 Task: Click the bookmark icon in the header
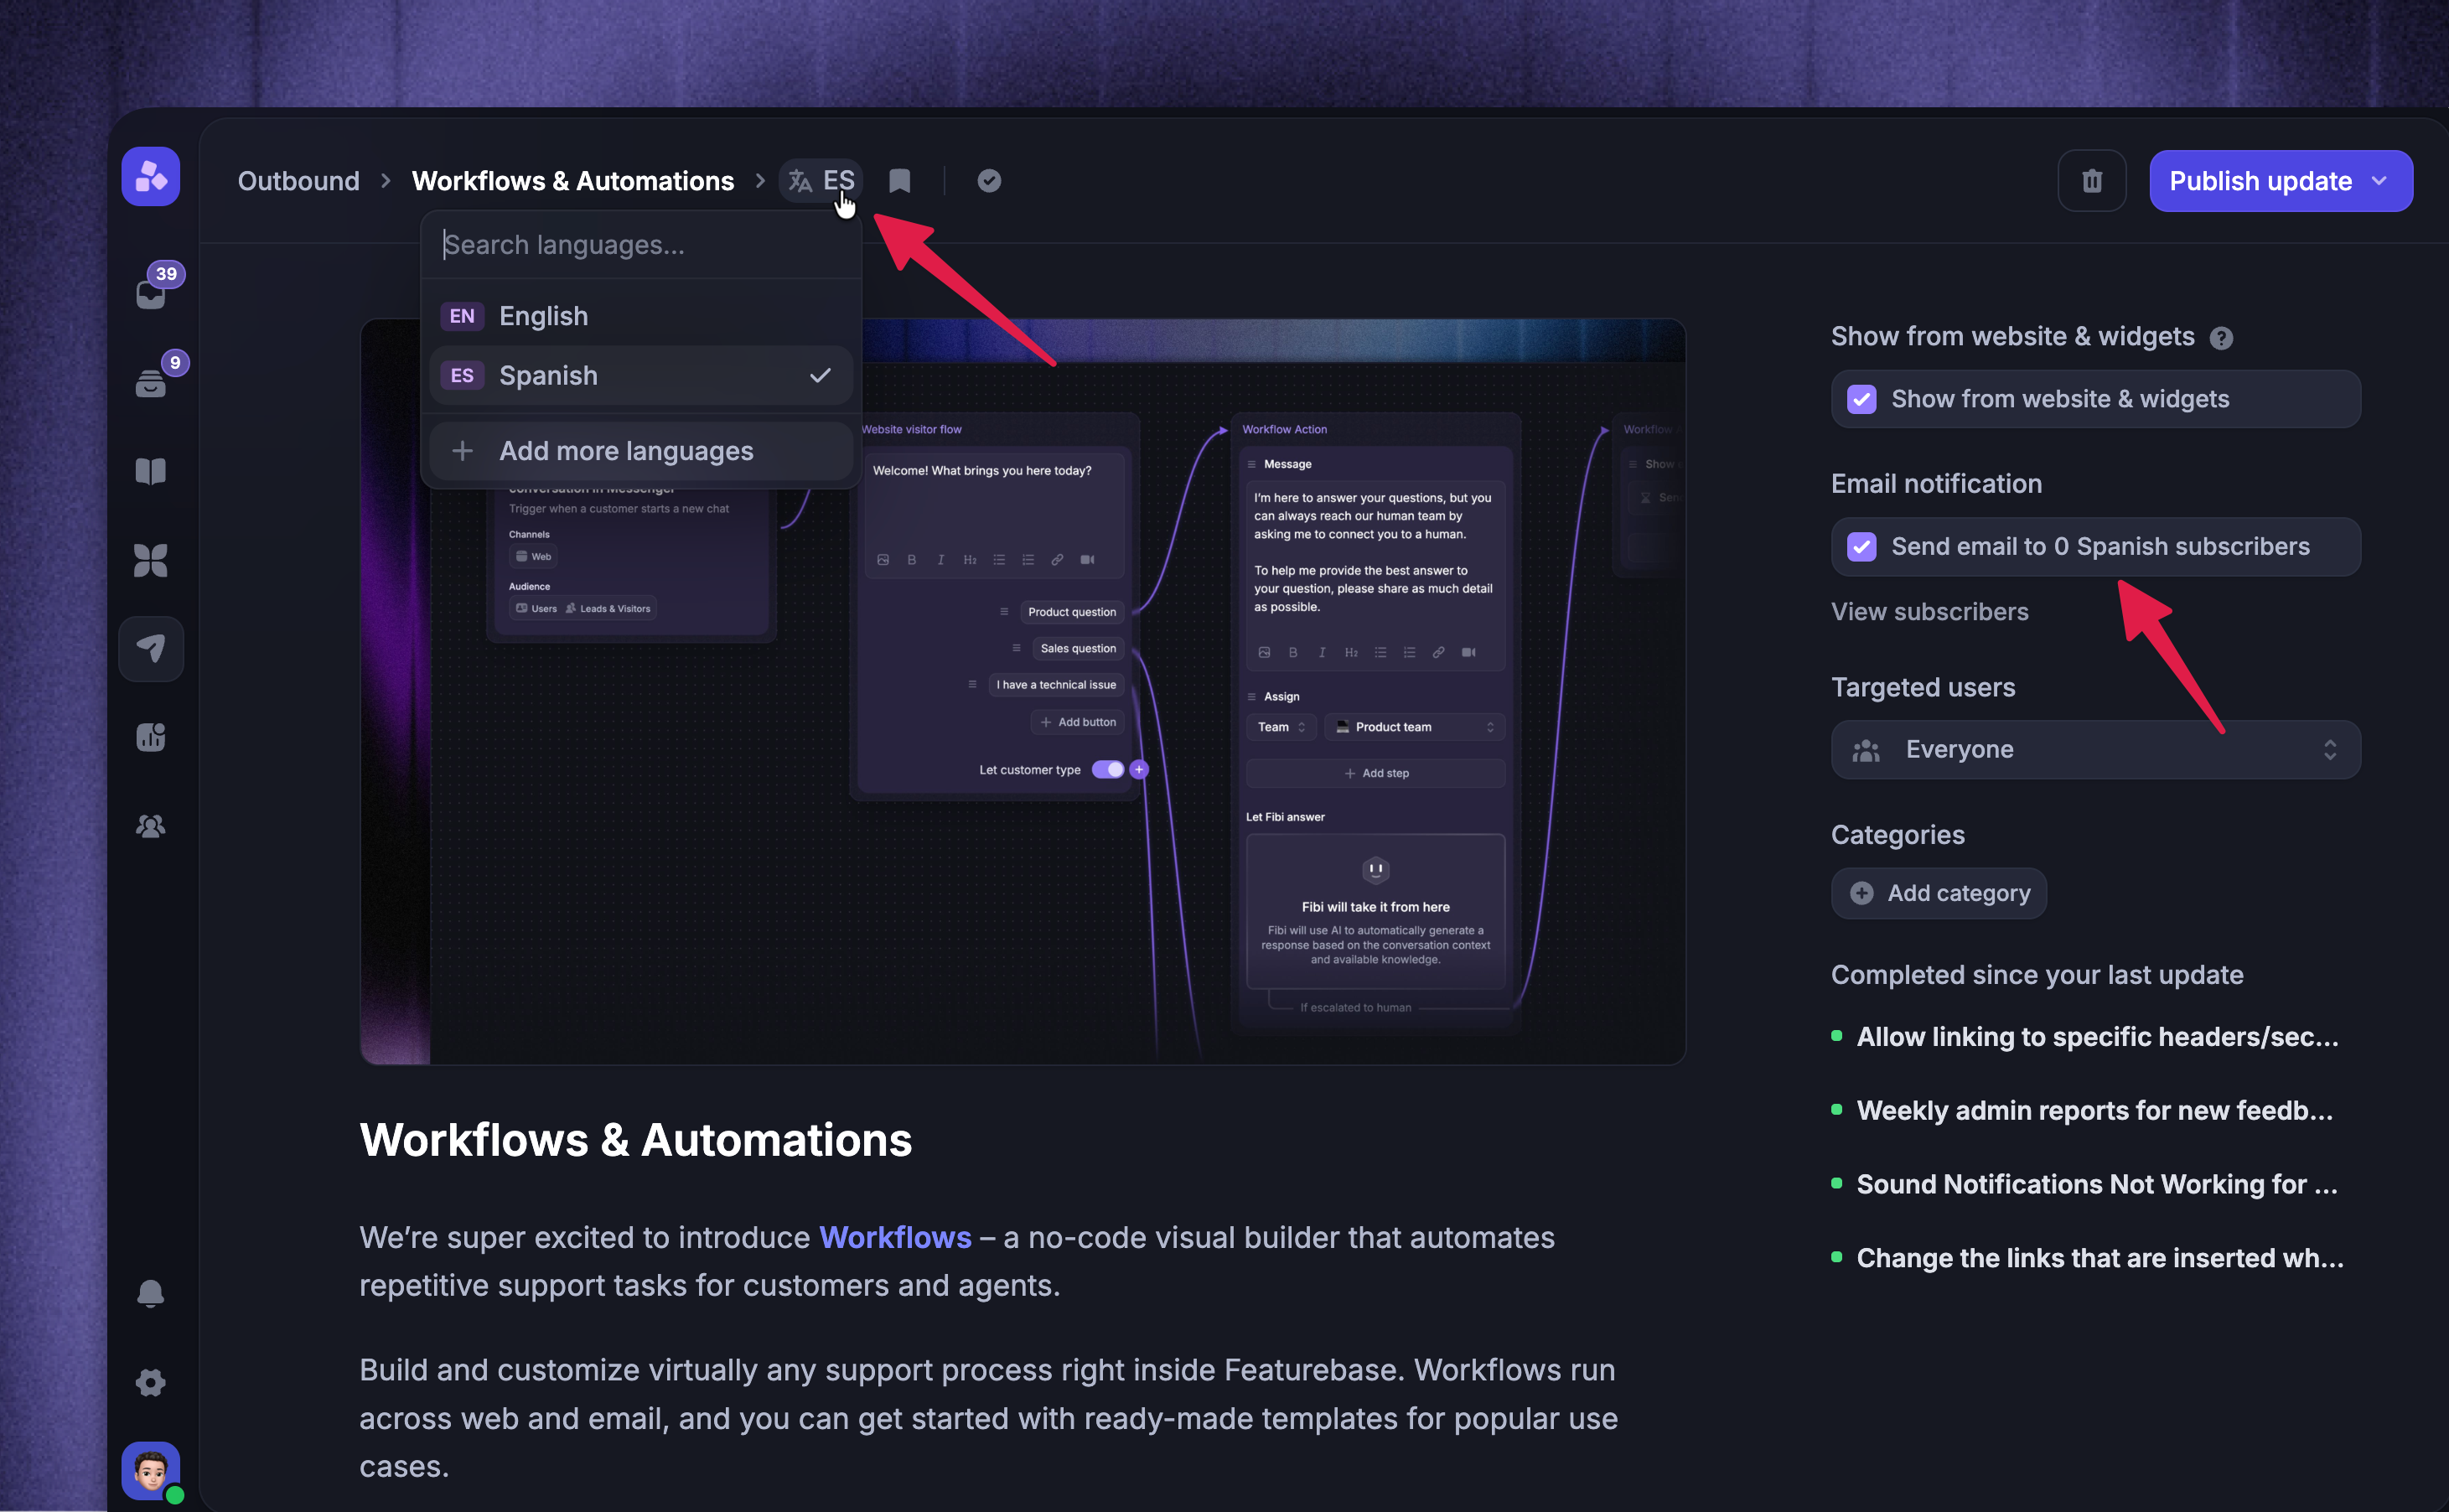coord(900,181)
